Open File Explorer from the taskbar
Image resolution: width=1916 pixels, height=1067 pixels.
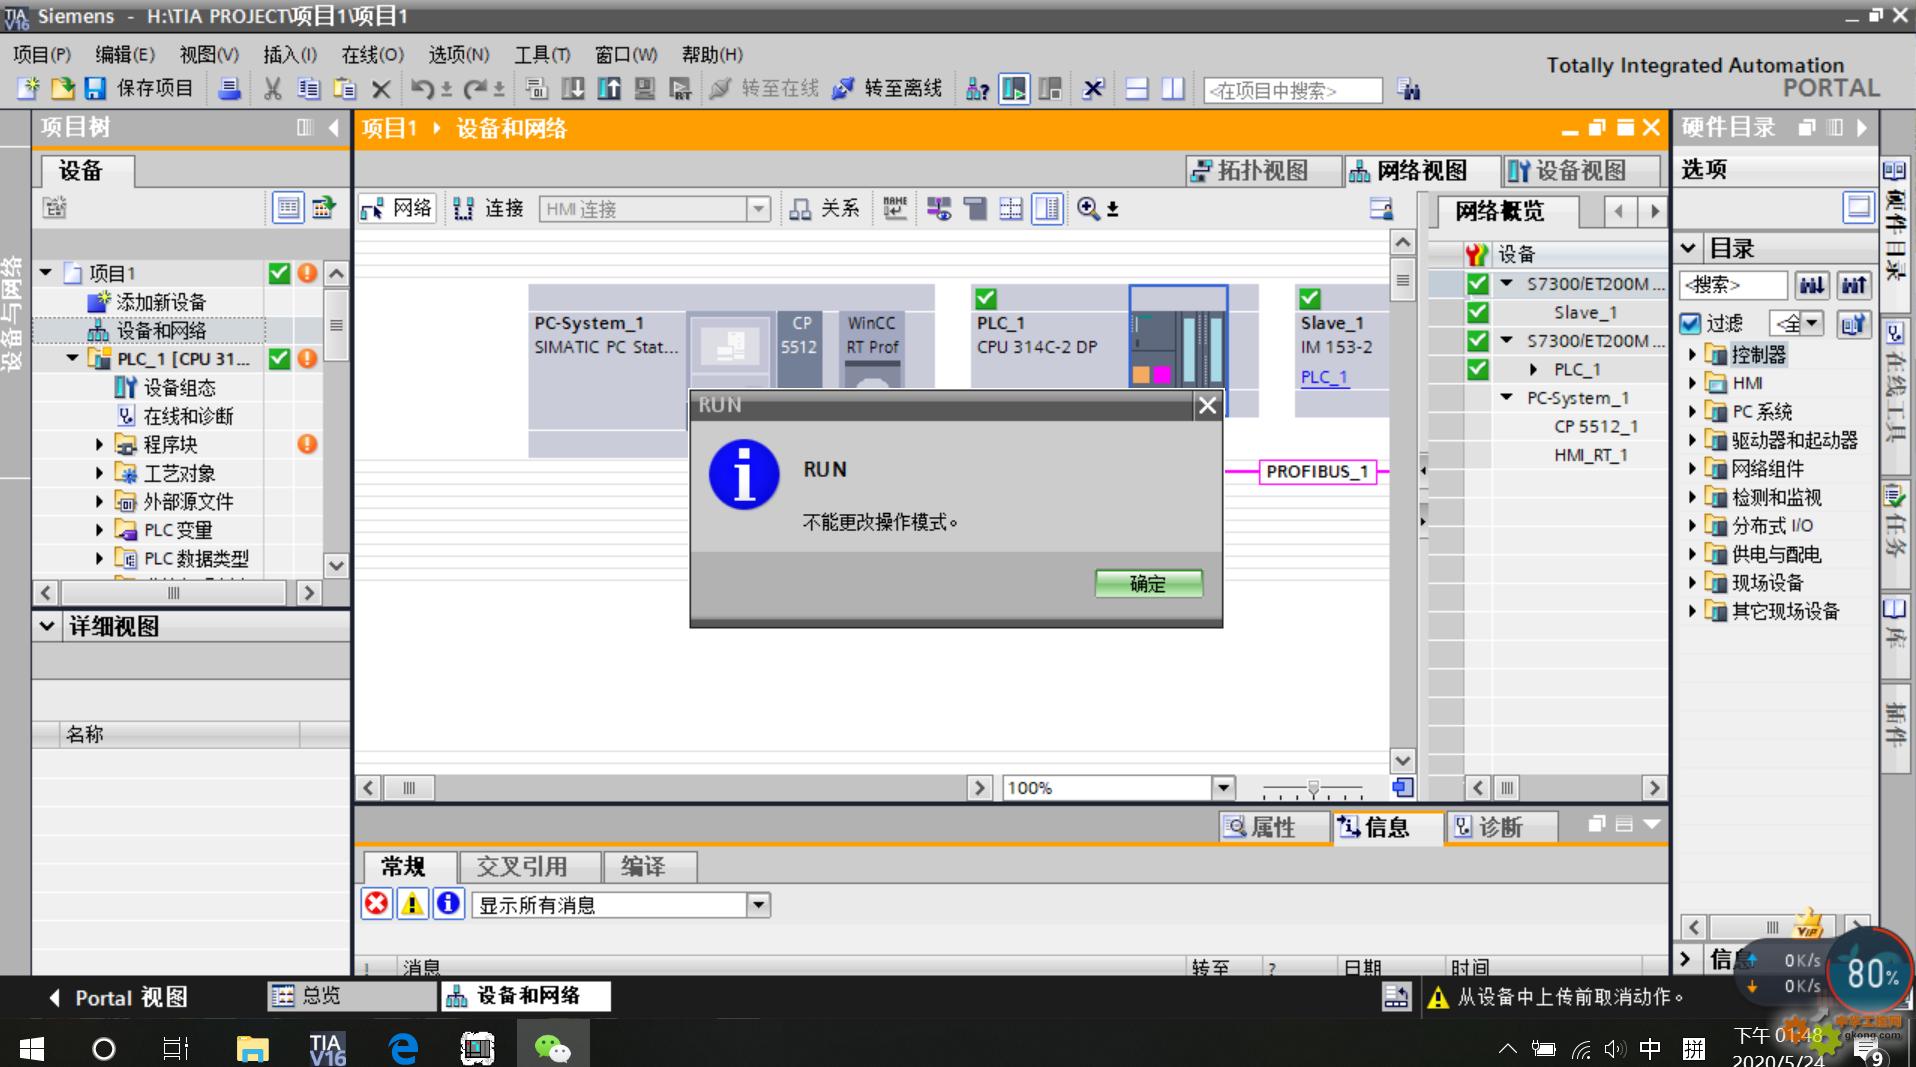[x=252, y=1048]
